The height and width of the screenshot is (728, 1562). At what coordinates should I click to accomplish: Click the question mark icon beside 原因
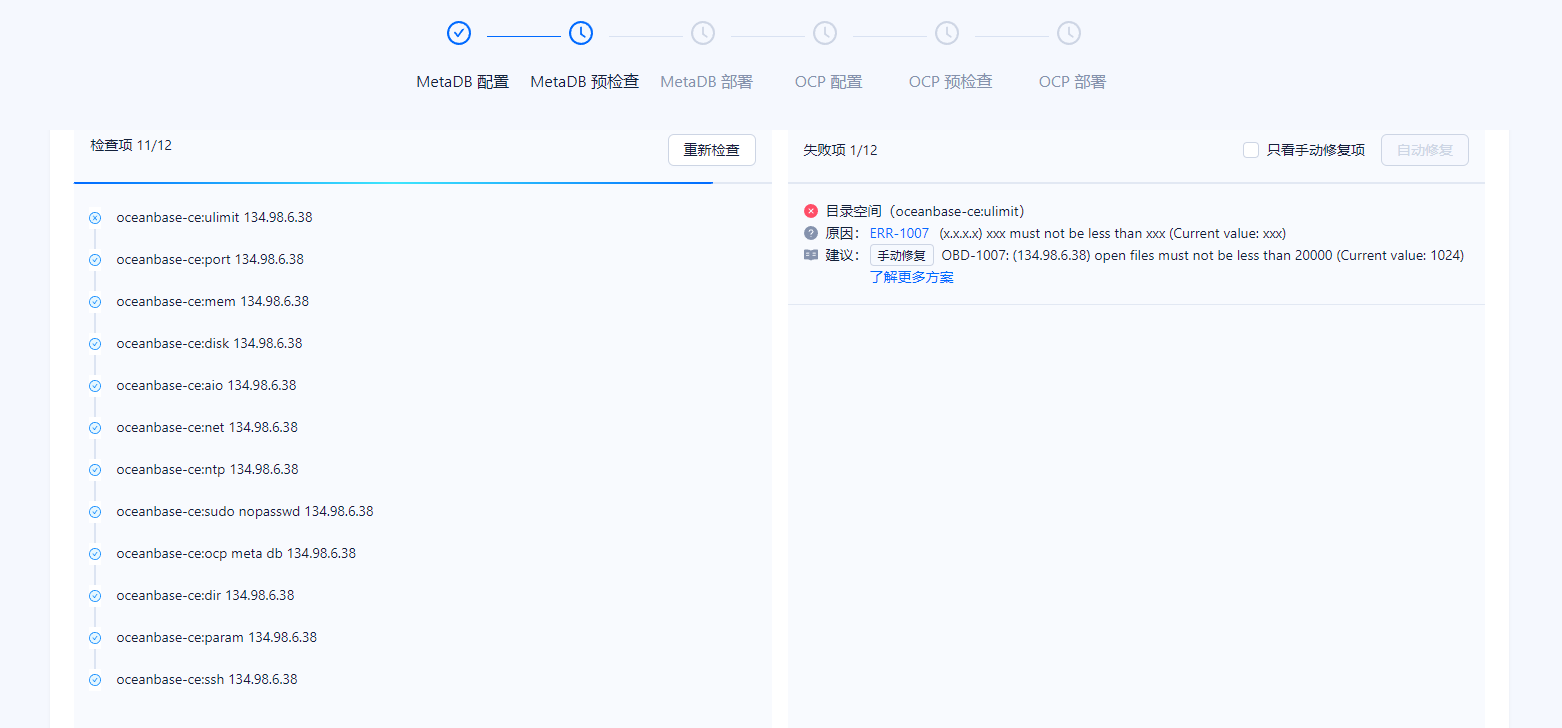(x=811, y=233)
